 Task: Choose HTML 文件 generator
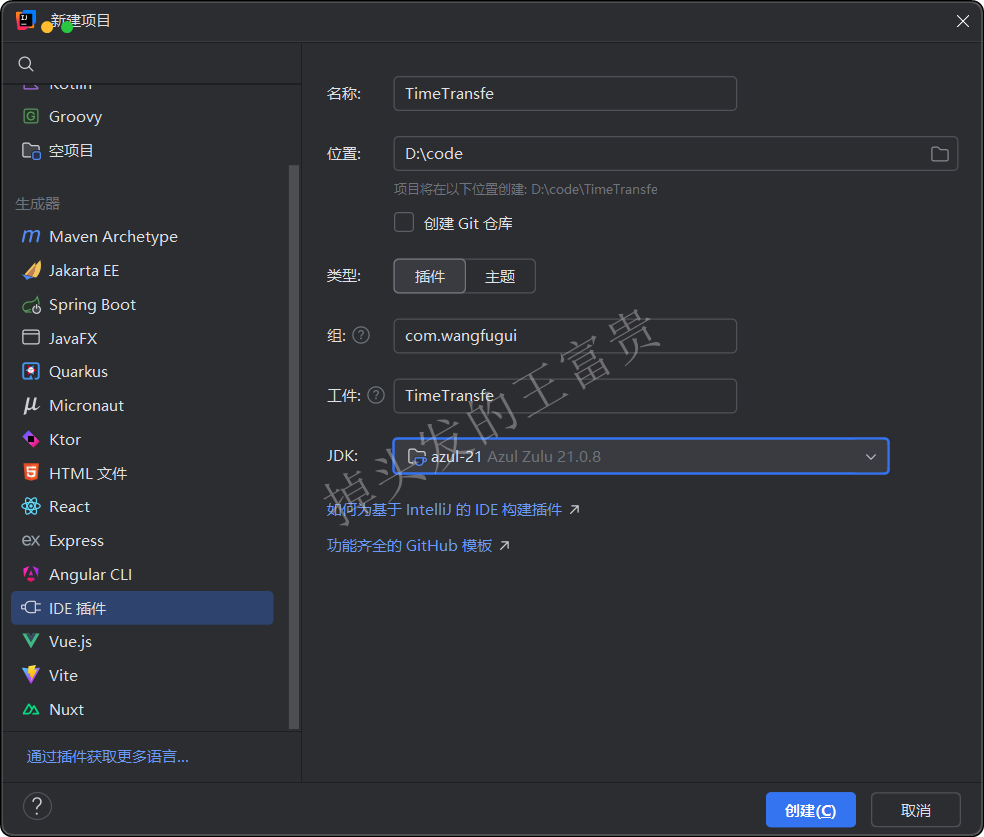(x=142, y=473)
